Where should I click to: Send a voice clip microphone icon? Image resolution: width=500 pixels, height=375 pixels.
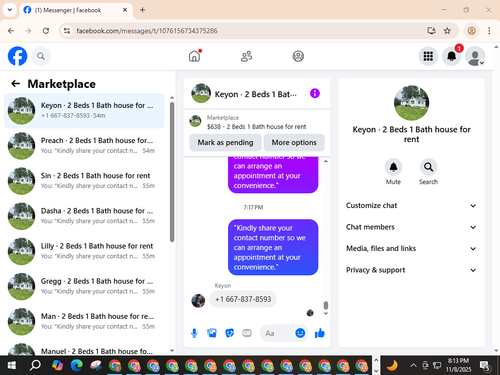194,333
